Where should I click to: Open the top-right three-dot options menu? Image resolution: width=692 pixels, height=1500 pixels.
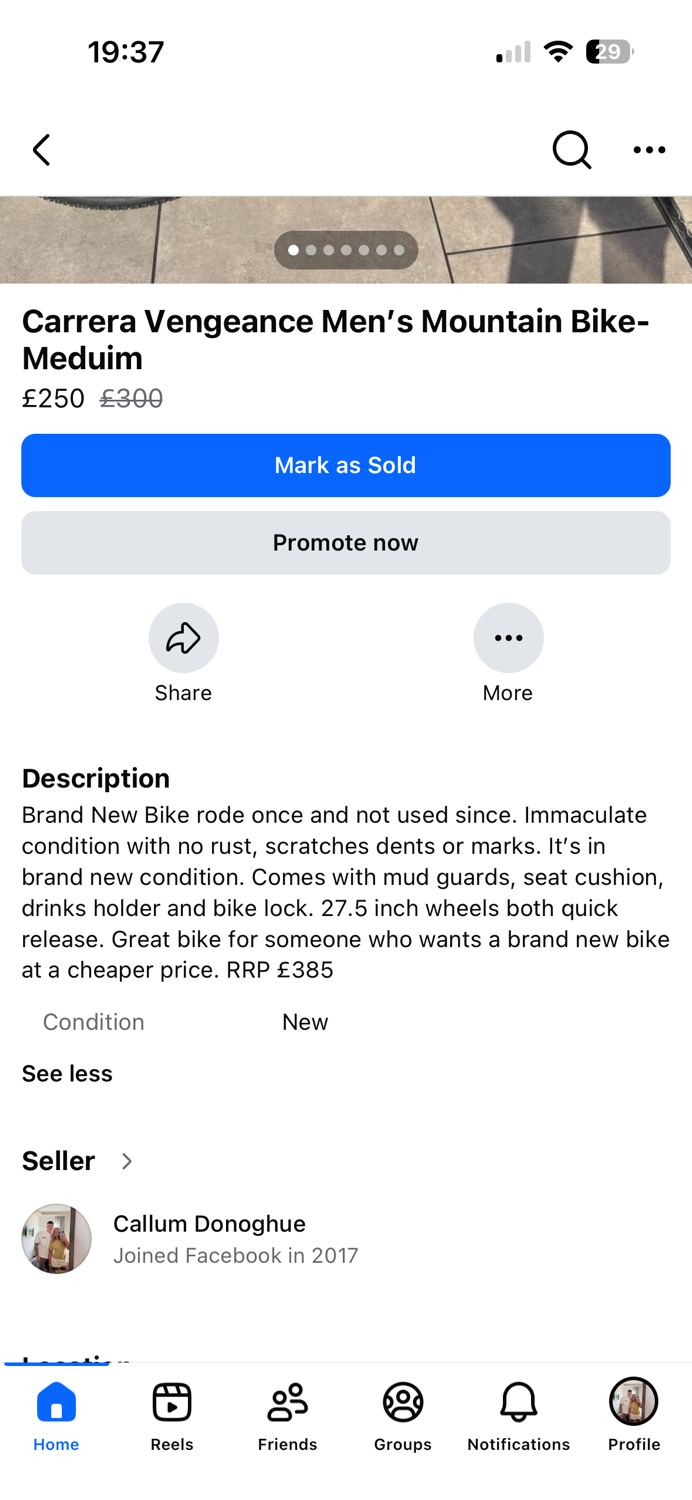649,150
